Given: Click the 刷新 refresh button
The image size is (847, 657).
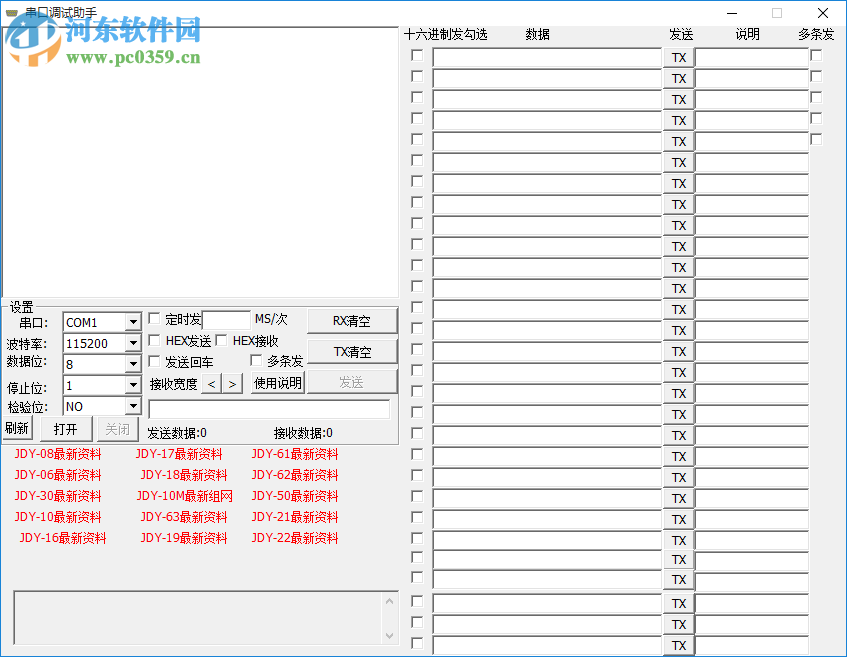Looking at the screenshot, I should [16, 428].
